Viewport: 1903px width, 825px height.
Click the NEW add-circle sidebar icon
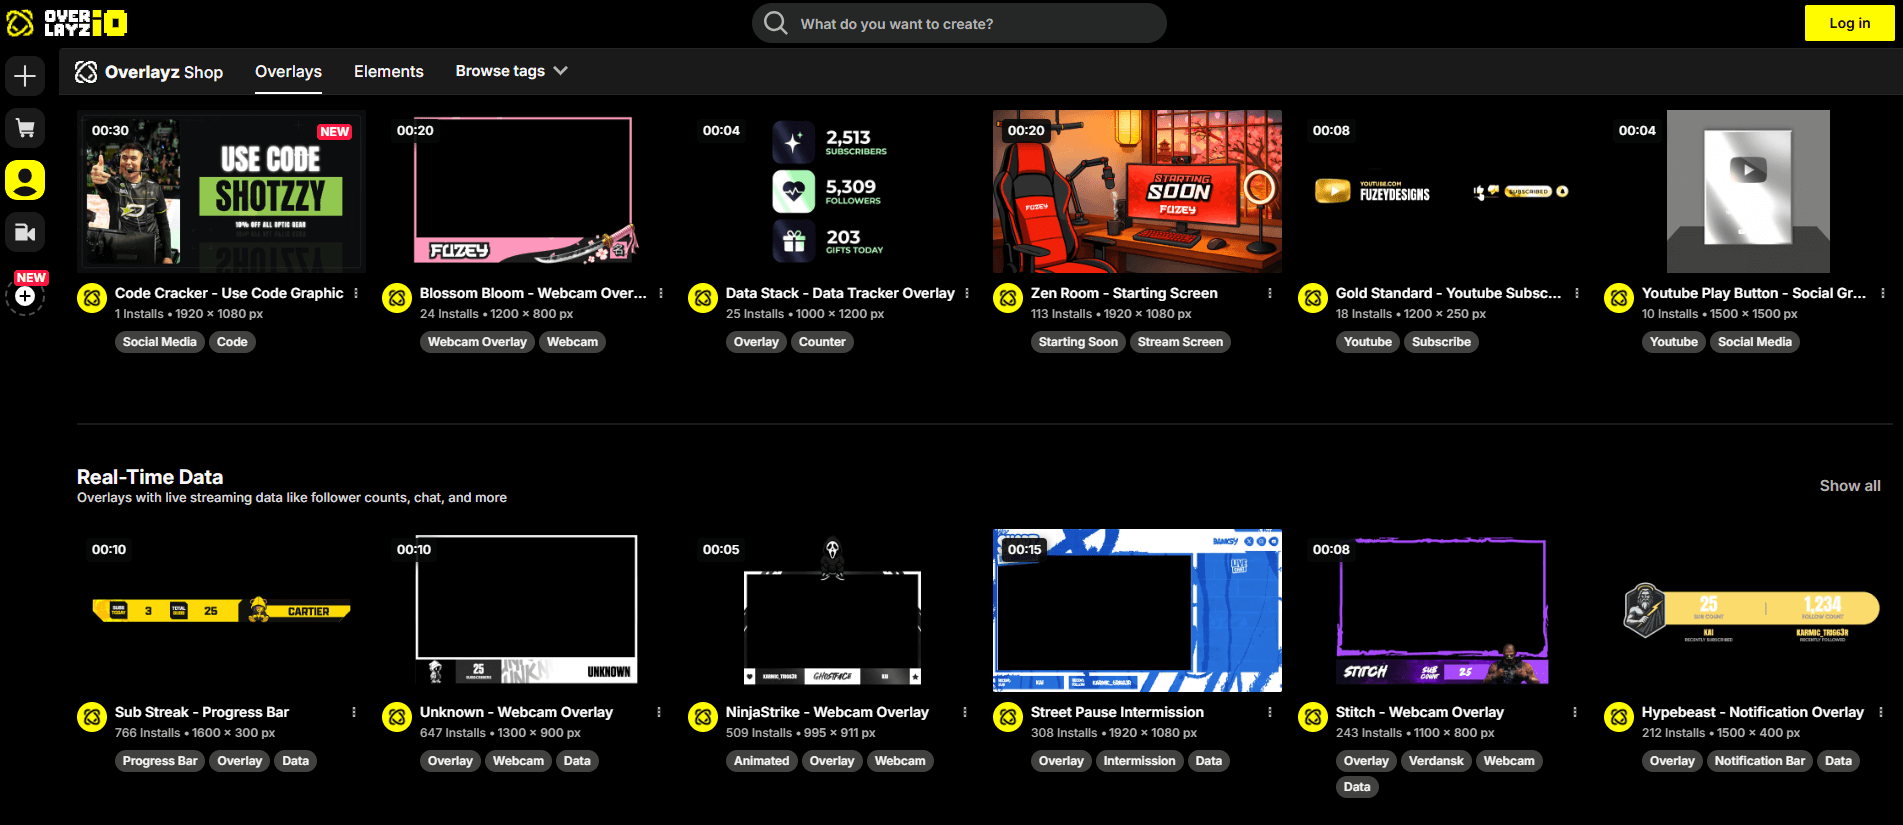[25, 296]
